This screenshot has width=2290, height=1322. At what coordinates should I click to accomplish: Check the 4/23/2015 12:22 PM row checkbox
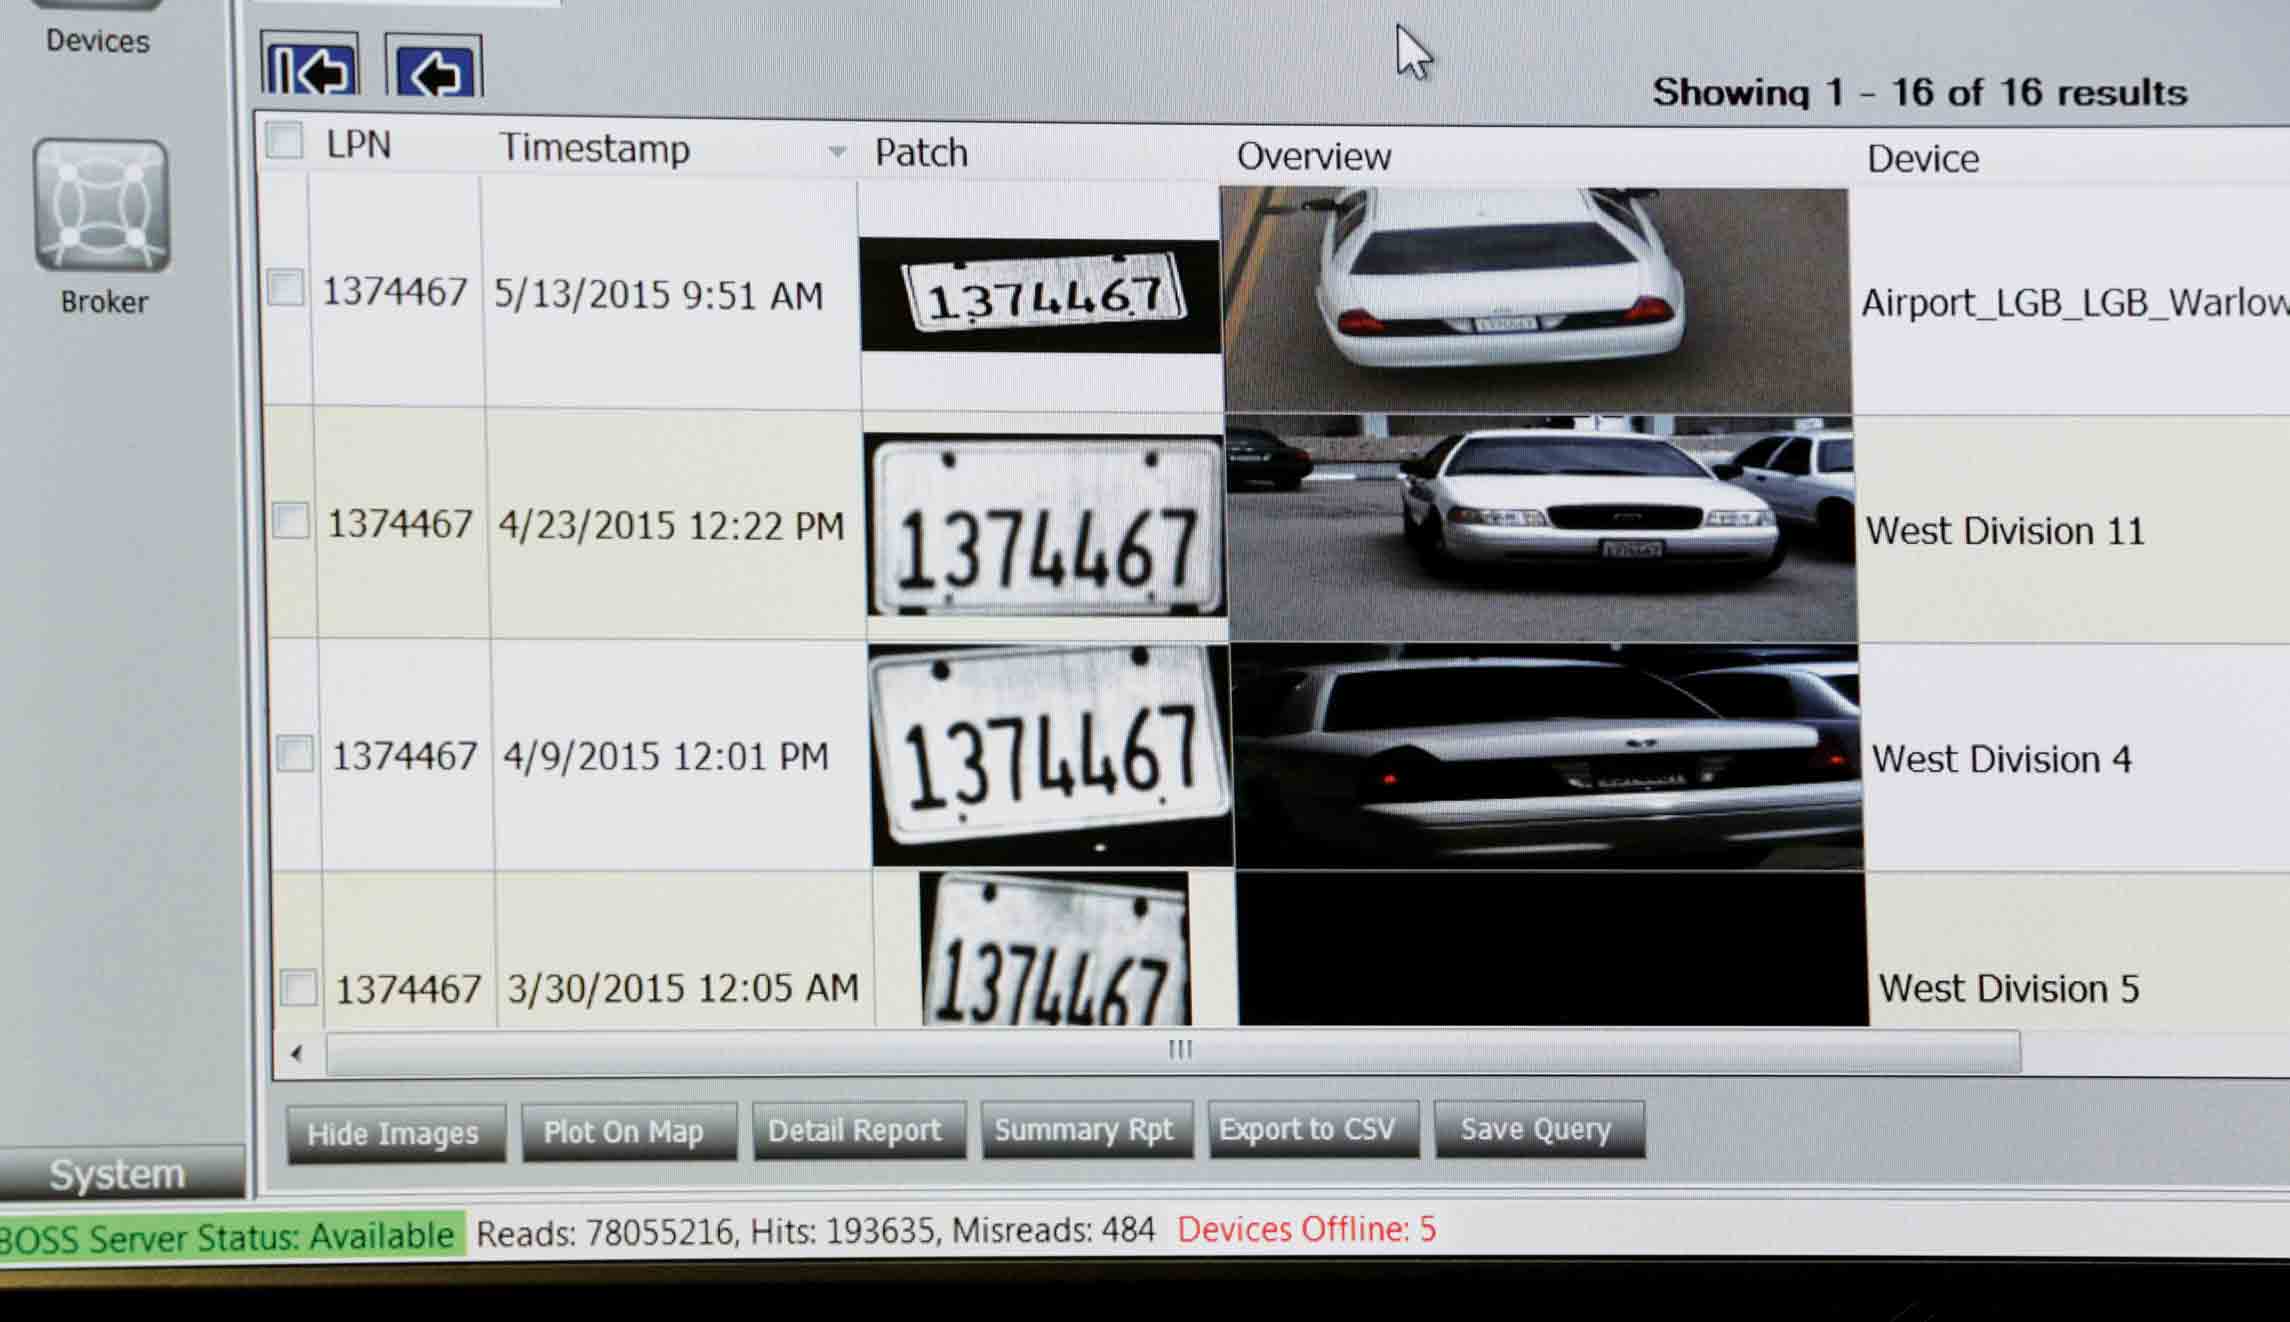point(291,521)
